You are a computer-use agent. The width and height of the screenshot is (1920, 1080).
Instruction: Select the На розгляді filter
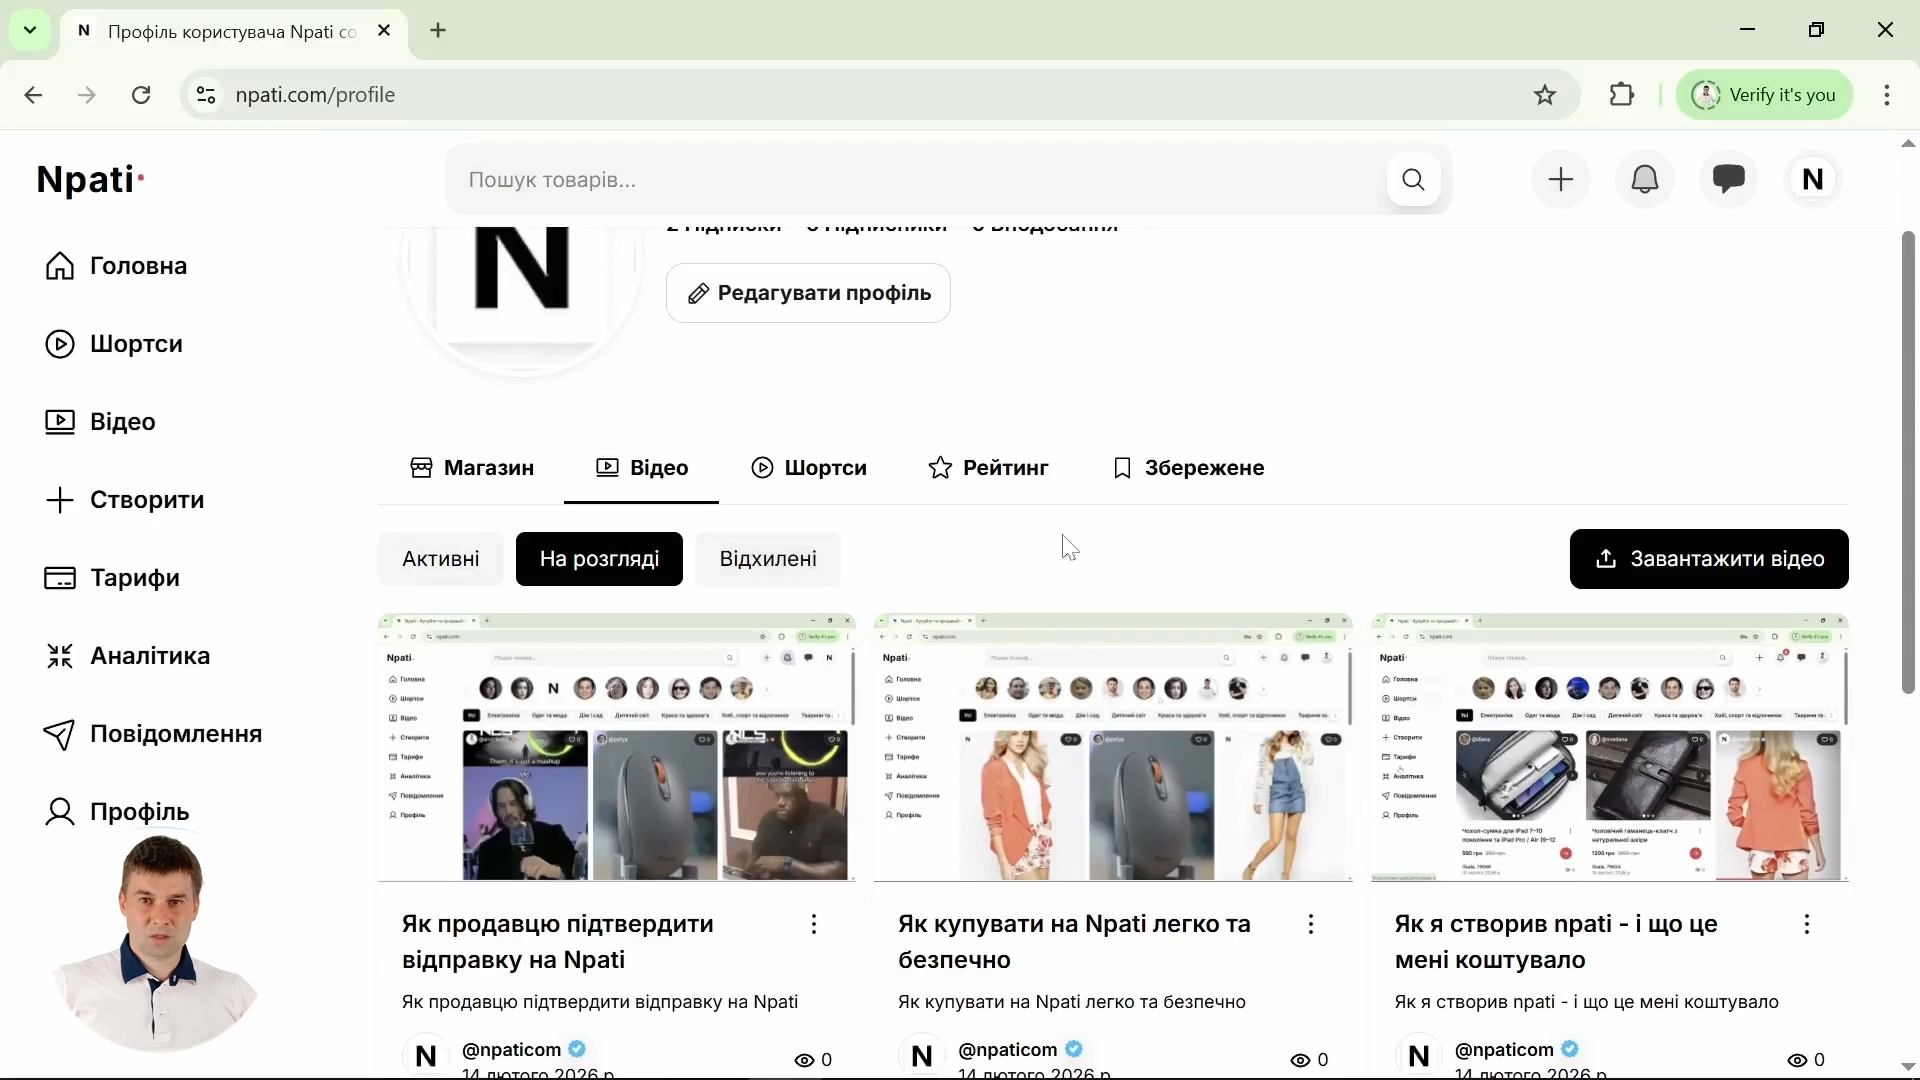tap(599, 559)
